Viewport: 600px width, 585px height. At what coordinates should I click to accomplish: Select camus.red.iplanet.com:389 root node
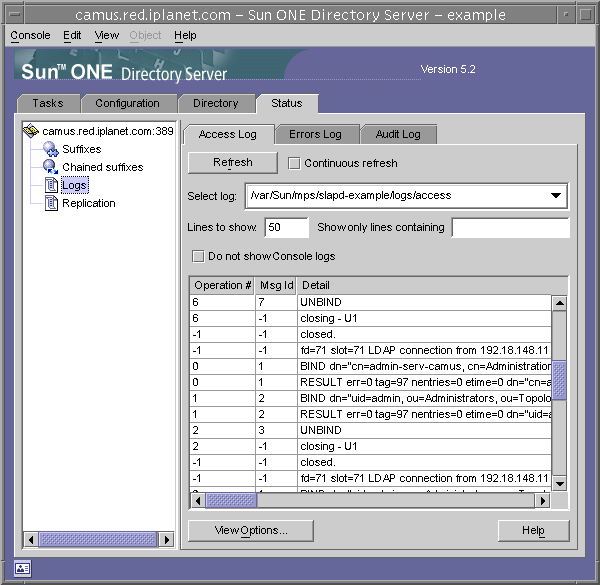coord(108,131)
